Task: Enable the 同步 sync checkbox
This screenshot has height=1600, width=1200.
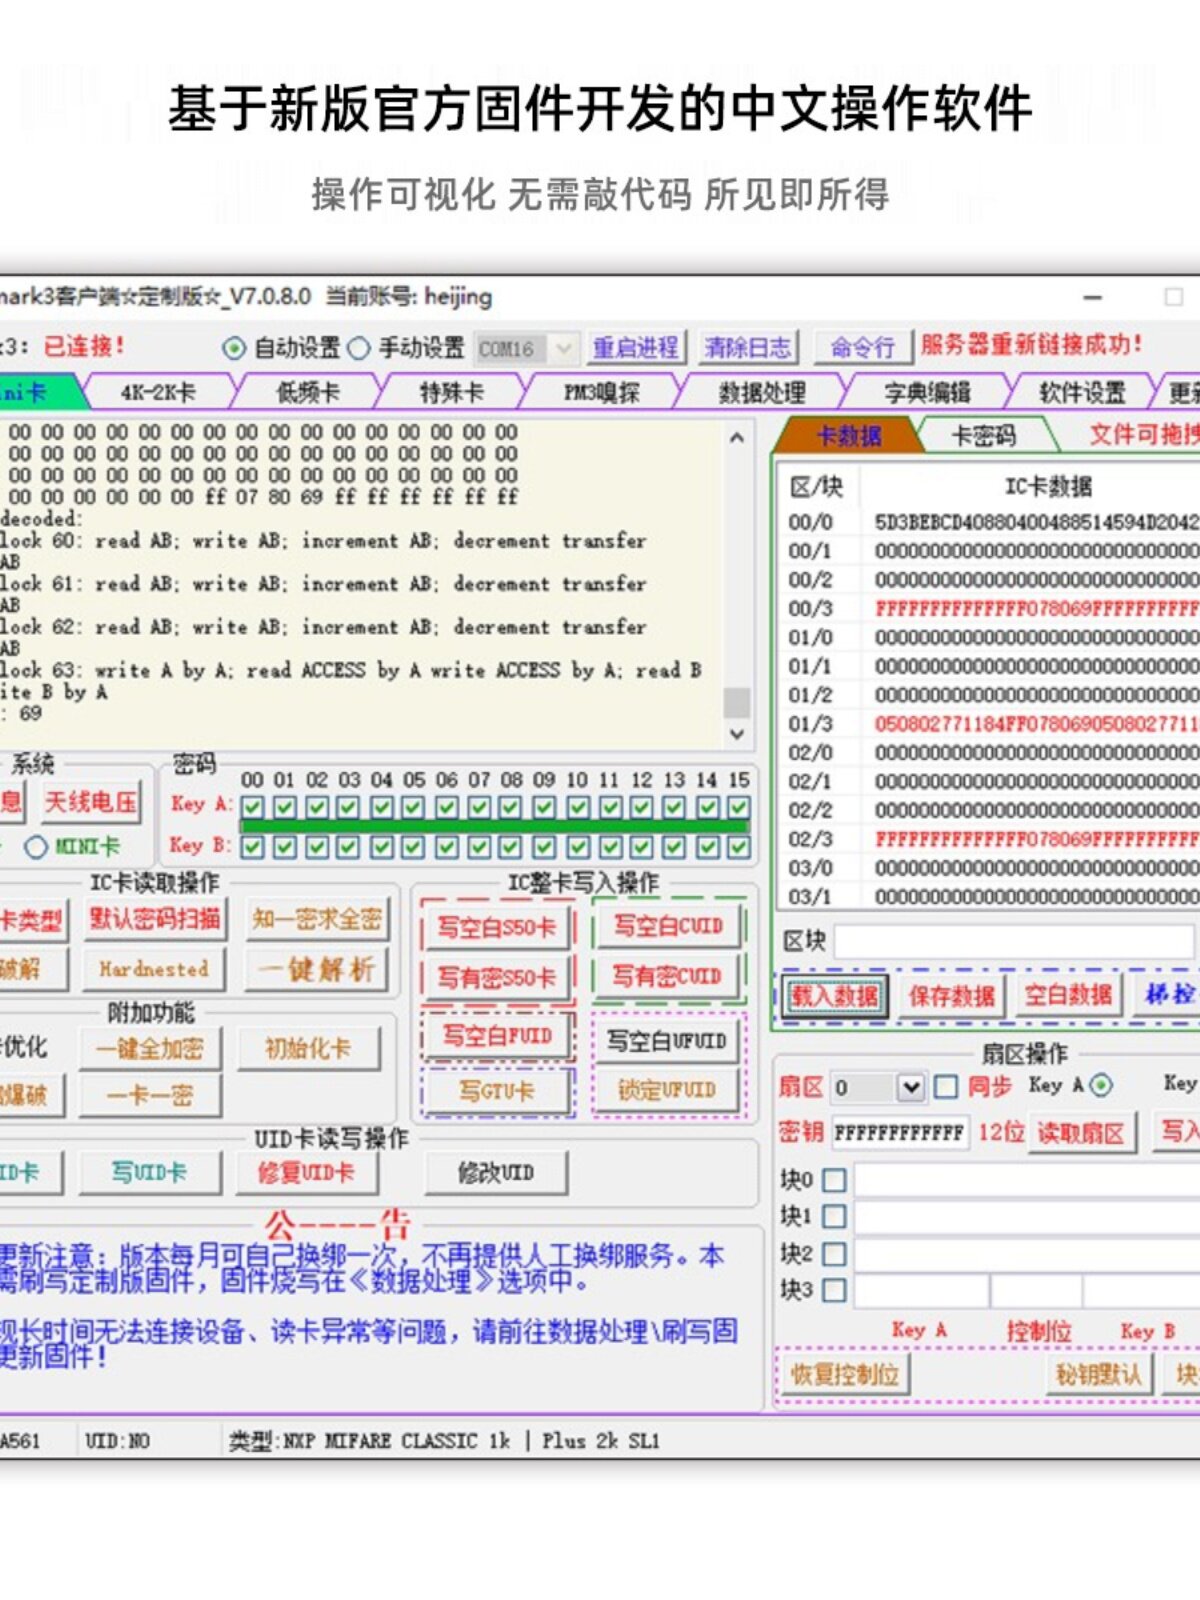Action: (x=946, y=1087)
